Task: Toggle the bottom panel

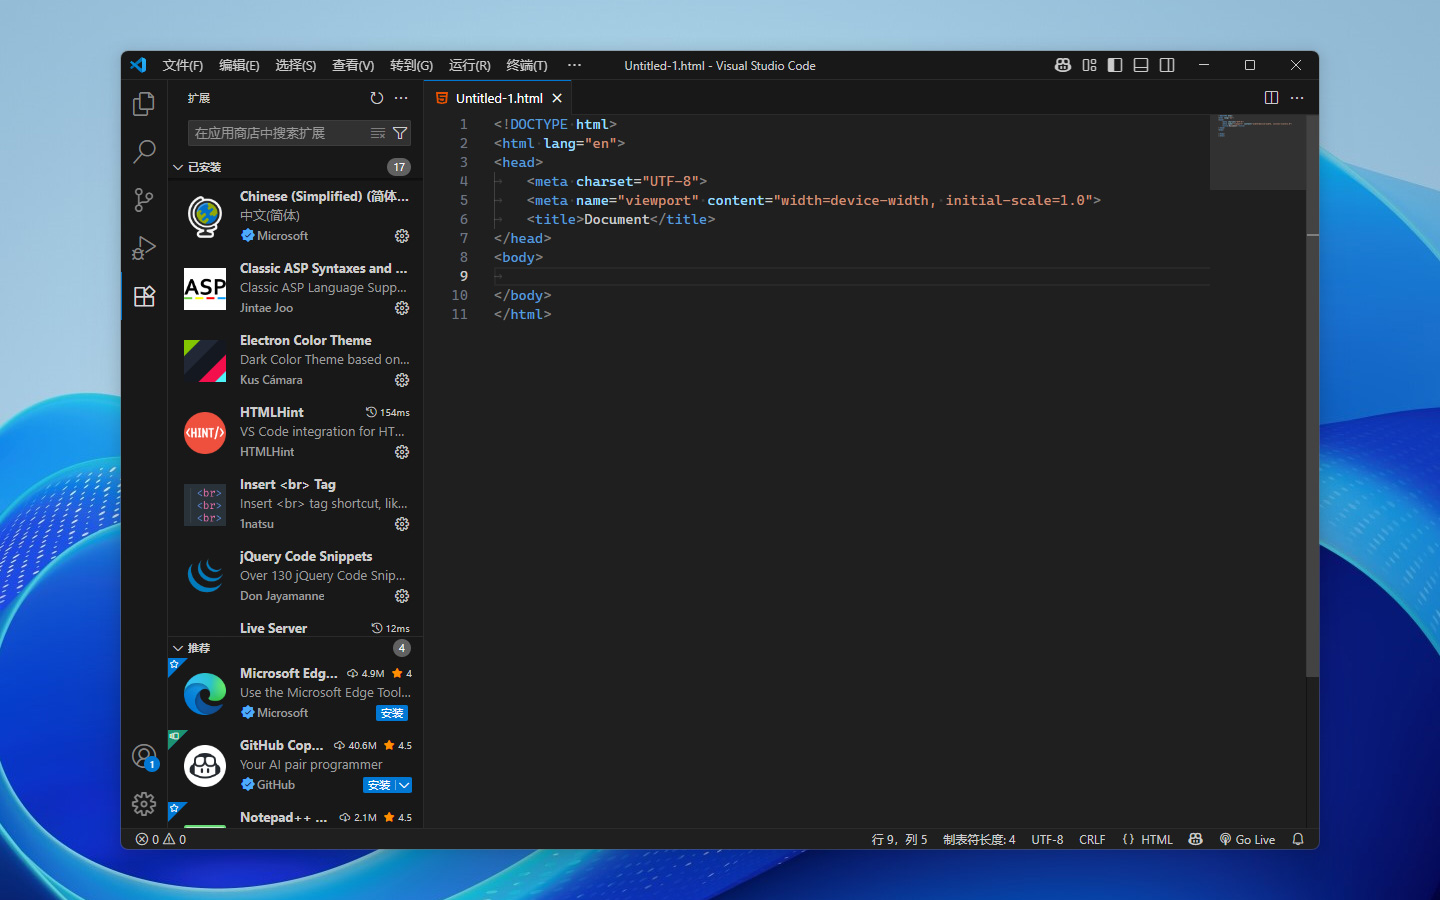Action: pos(1141,65)
